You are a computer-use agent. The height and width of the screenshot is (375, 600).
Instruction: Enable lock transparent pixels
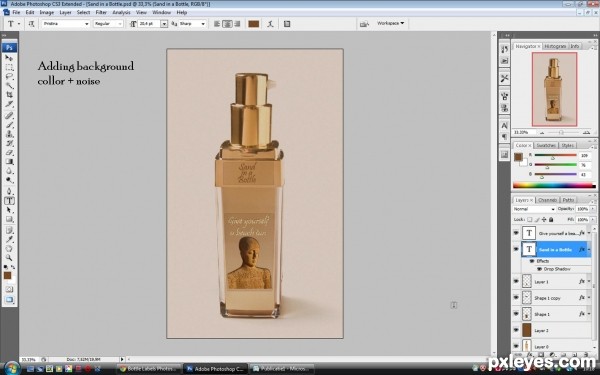[530, 220]
